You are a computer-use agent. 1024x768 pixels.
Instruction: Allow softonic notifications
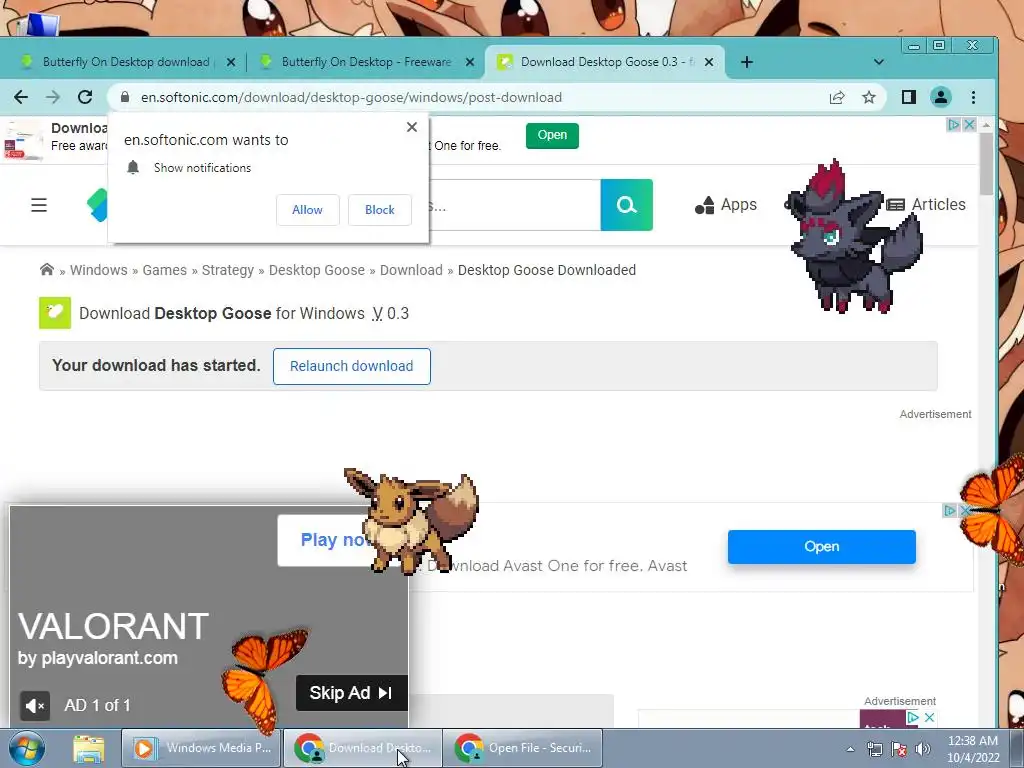[308, 210]
